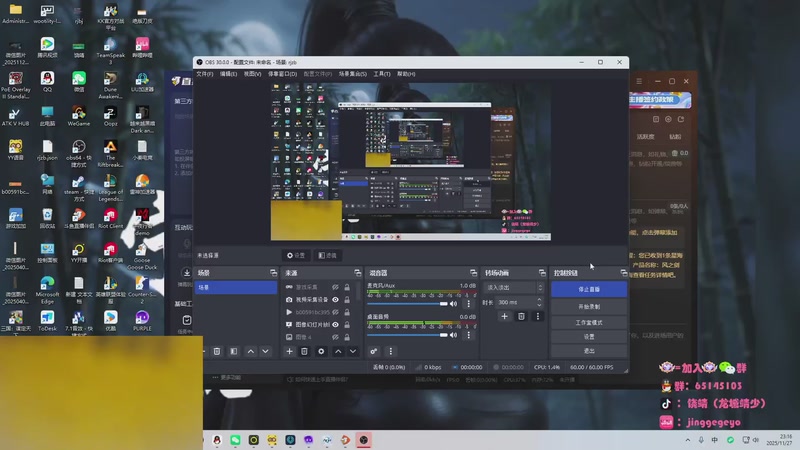The width and height of the screenshot is (800, 450).
Task: Mute the 麦克风/Aux audio channel
Action: click(454, 304)
